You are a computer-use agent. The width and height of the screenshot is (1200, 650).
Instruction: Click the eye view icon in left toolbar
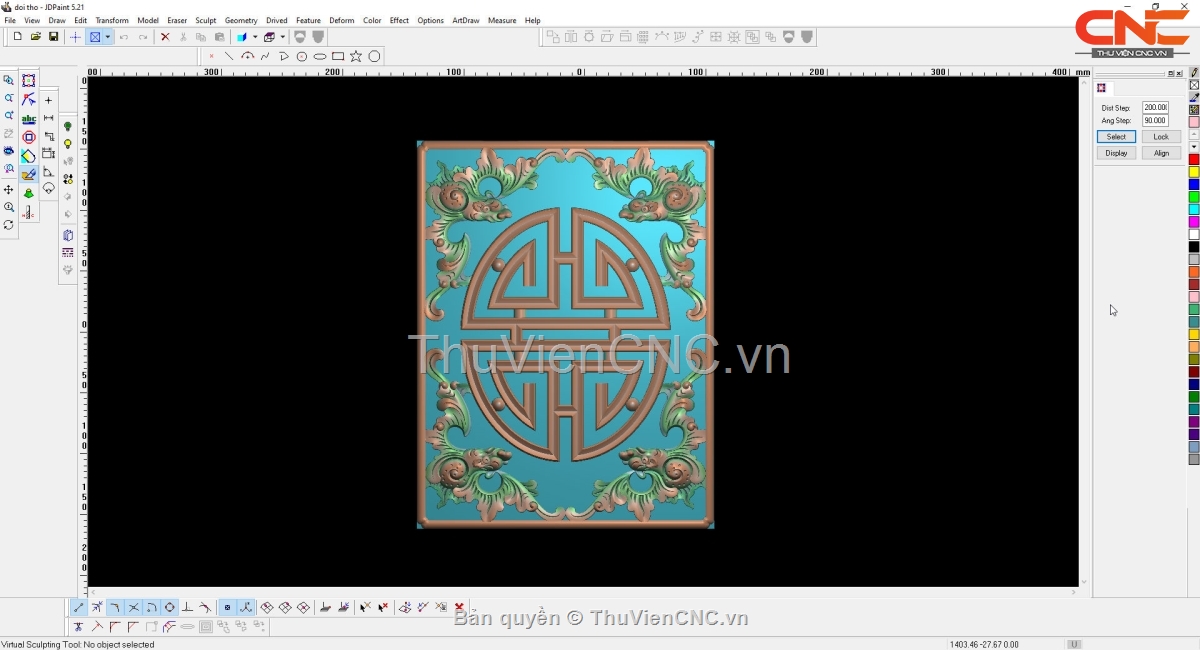[x=9, y=152]
